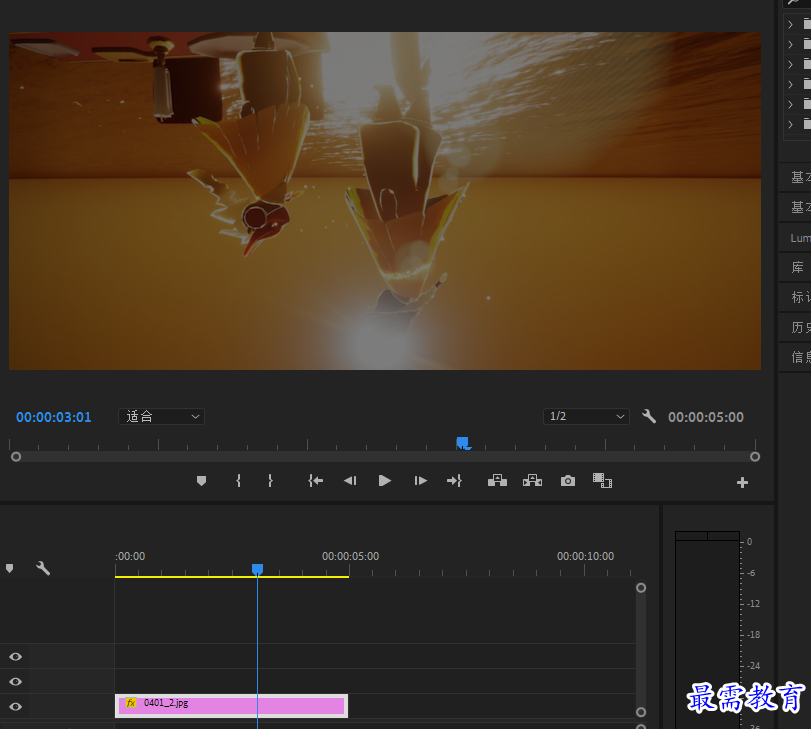Open timeline display settings wrench

point(43,568)
